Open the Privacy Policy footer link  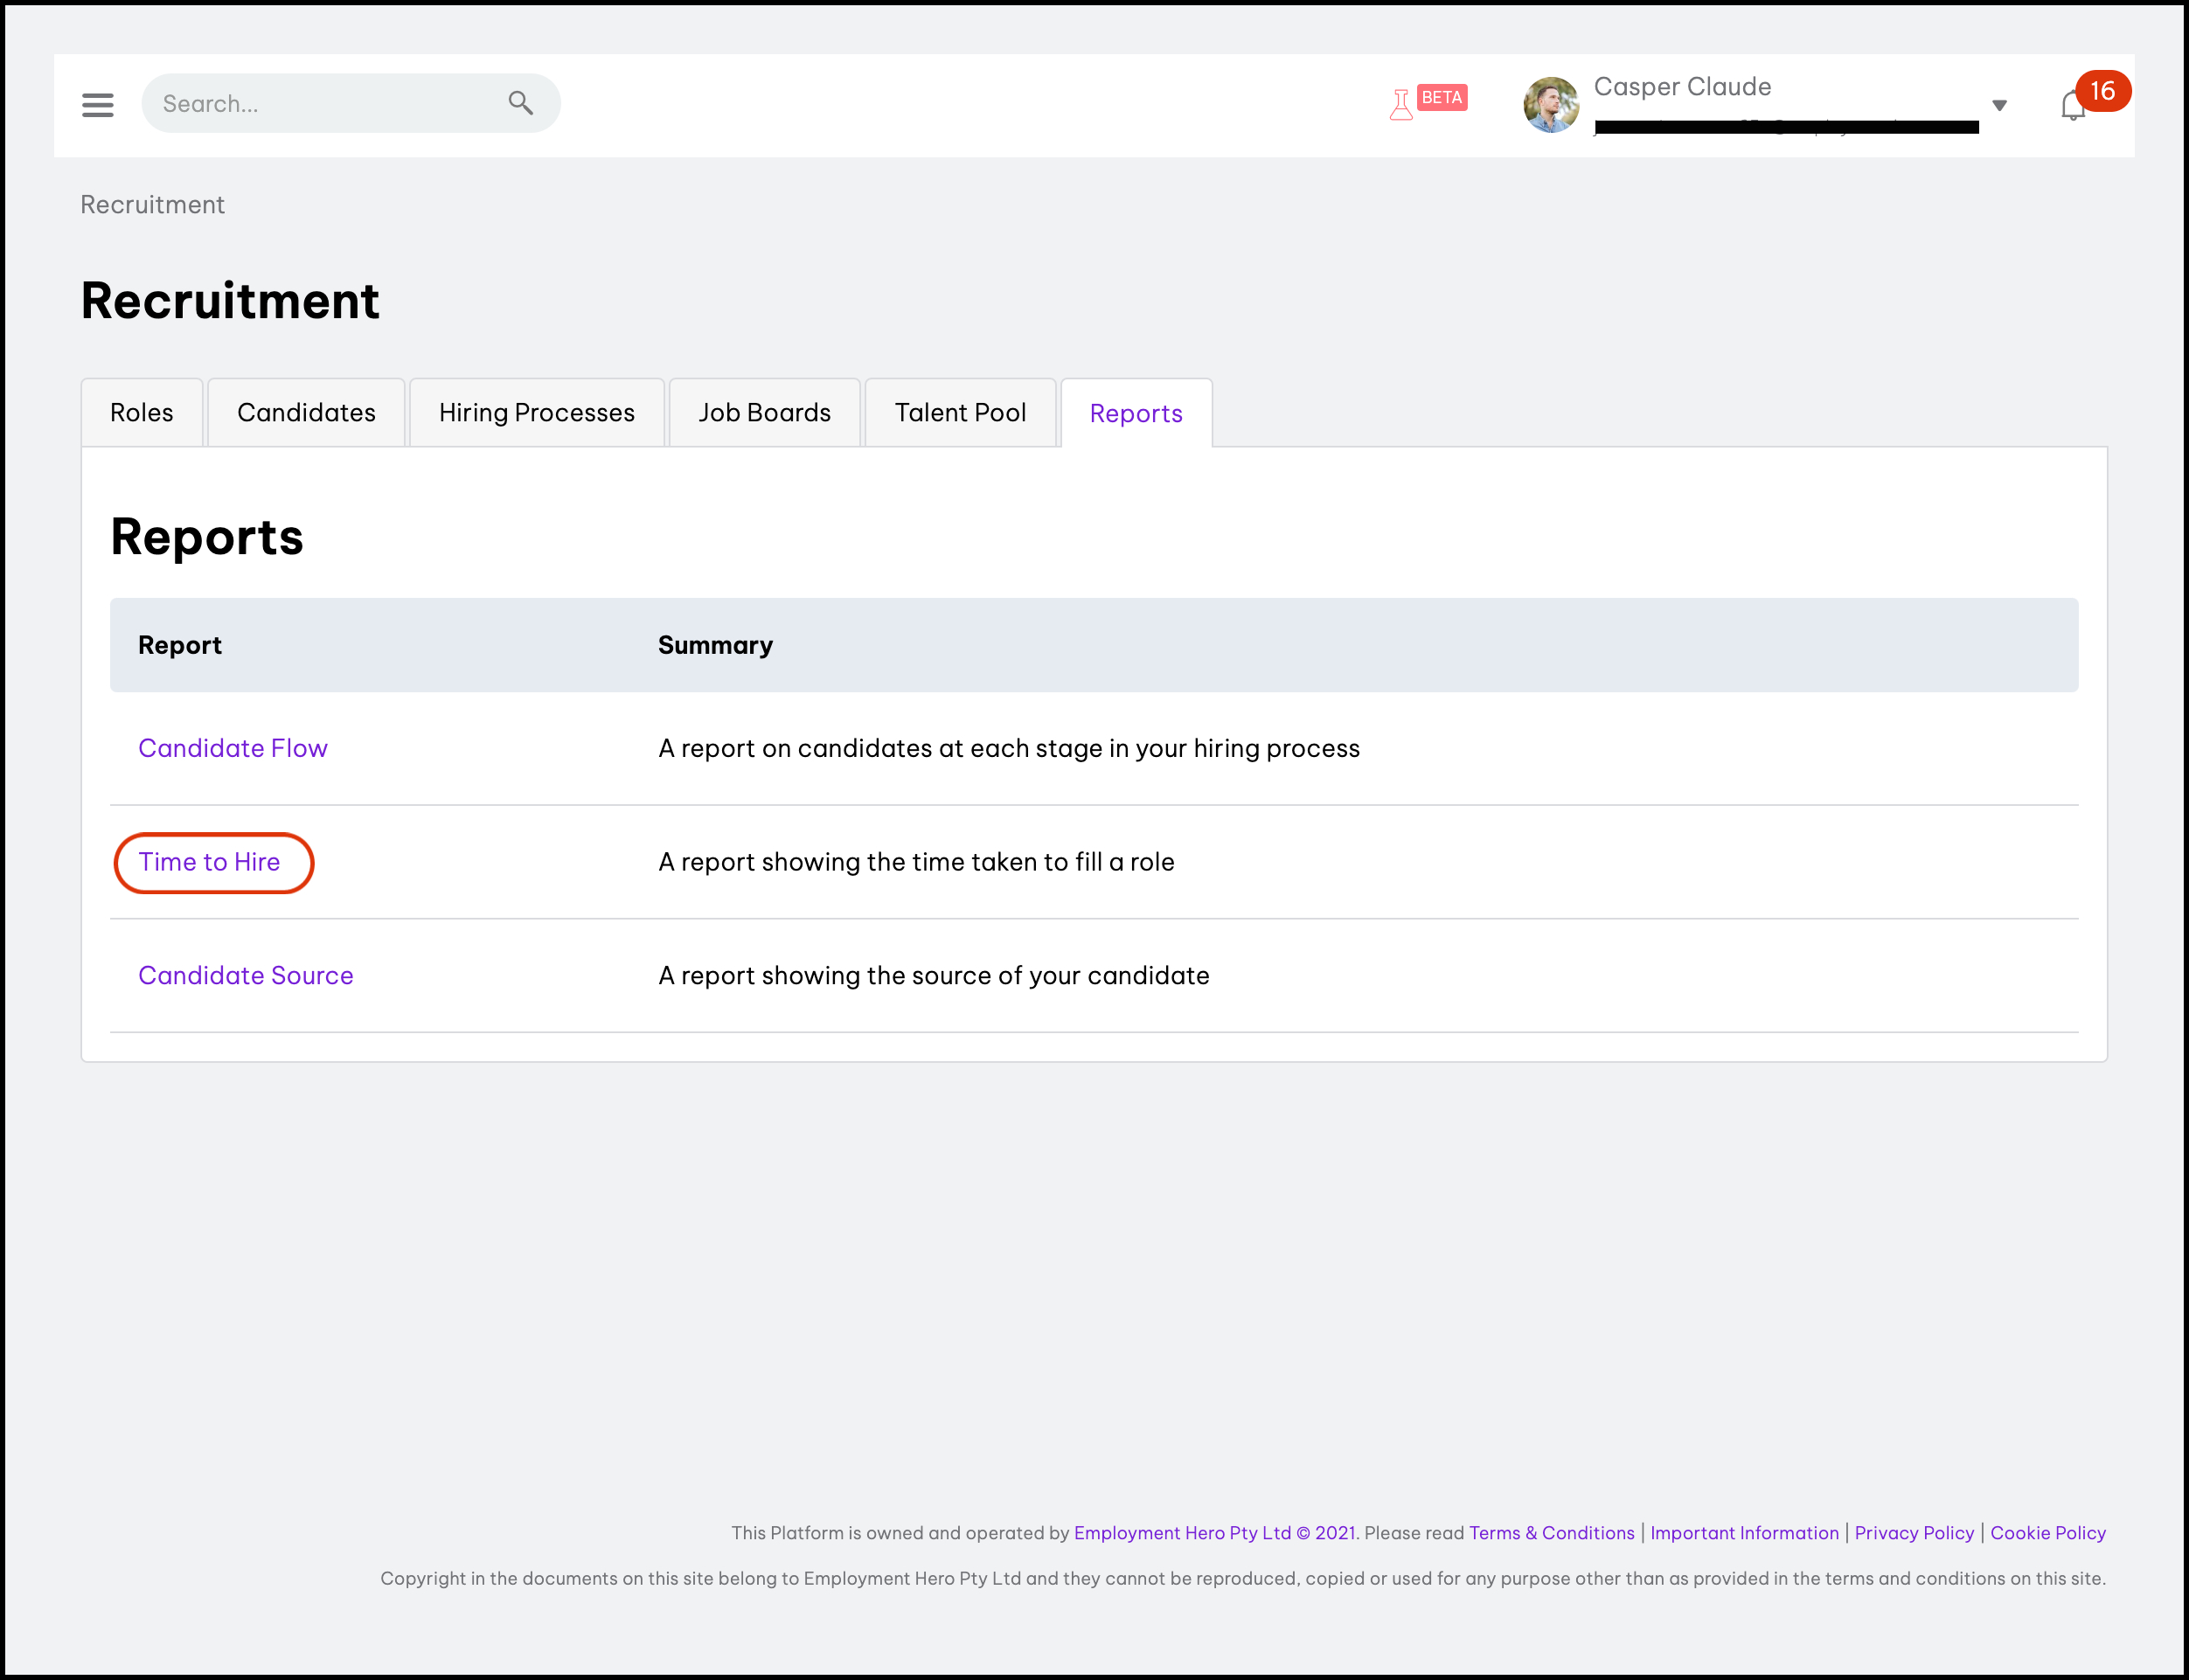click(1914, 1533)
